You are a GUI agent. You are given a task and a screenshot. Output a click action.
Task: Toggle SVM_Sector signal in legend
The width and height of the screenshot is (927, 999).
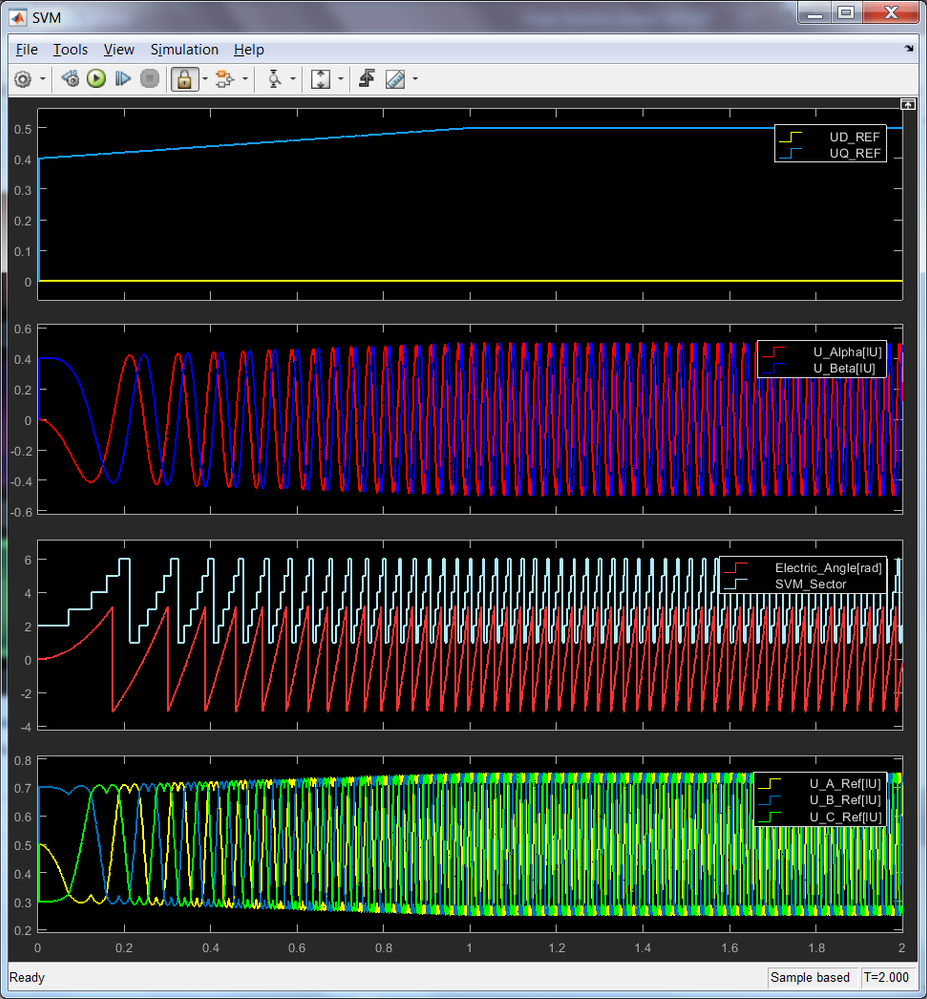pos(810,583)
